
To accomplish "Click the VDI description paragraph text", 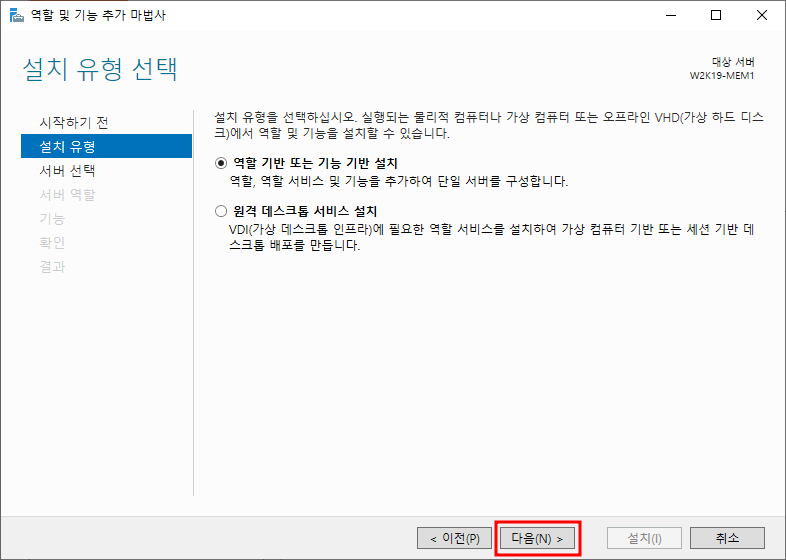I will tap(492, 238).
